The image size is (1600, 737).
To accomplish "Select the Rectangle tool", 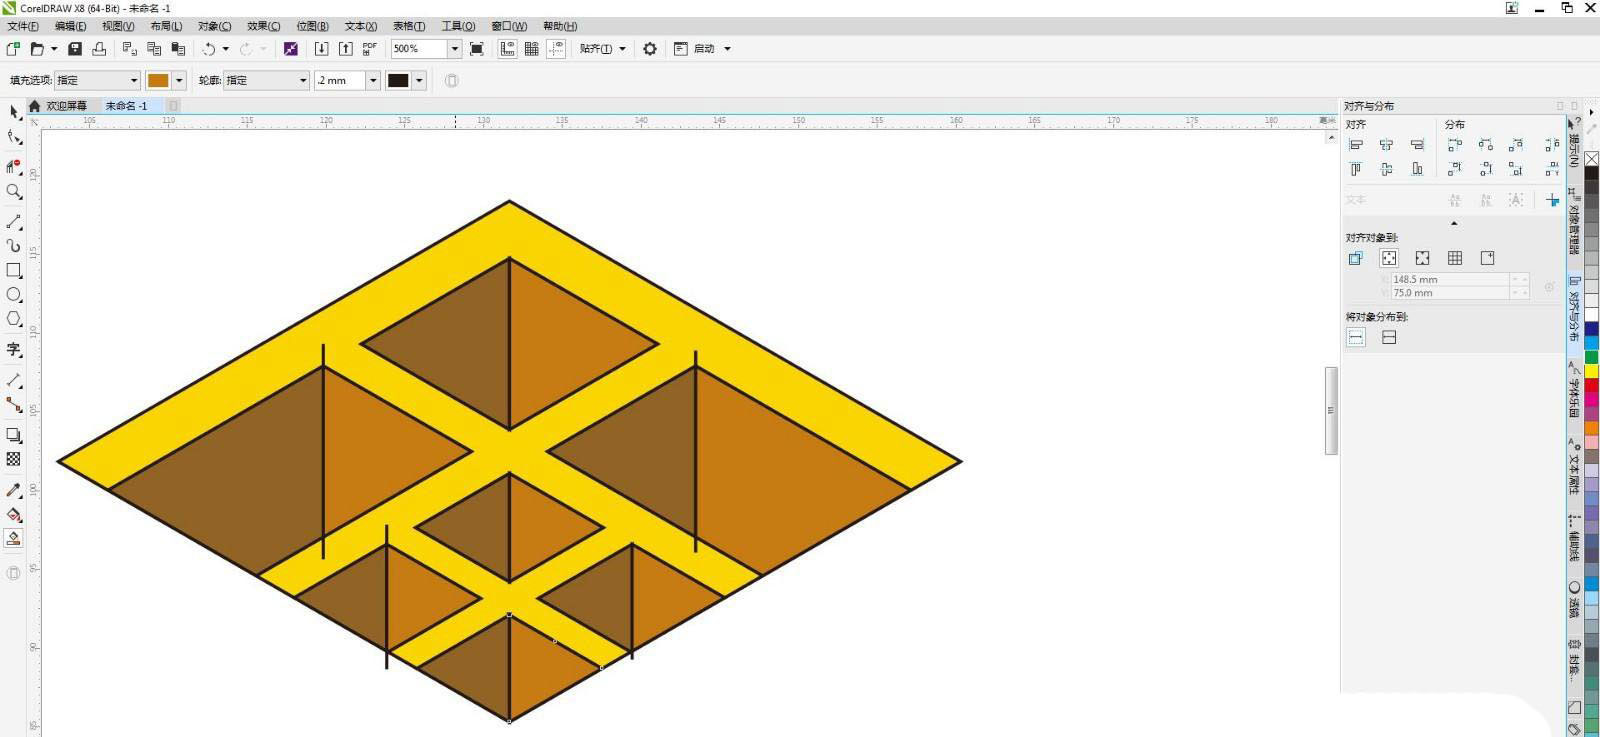I will 14,270.
